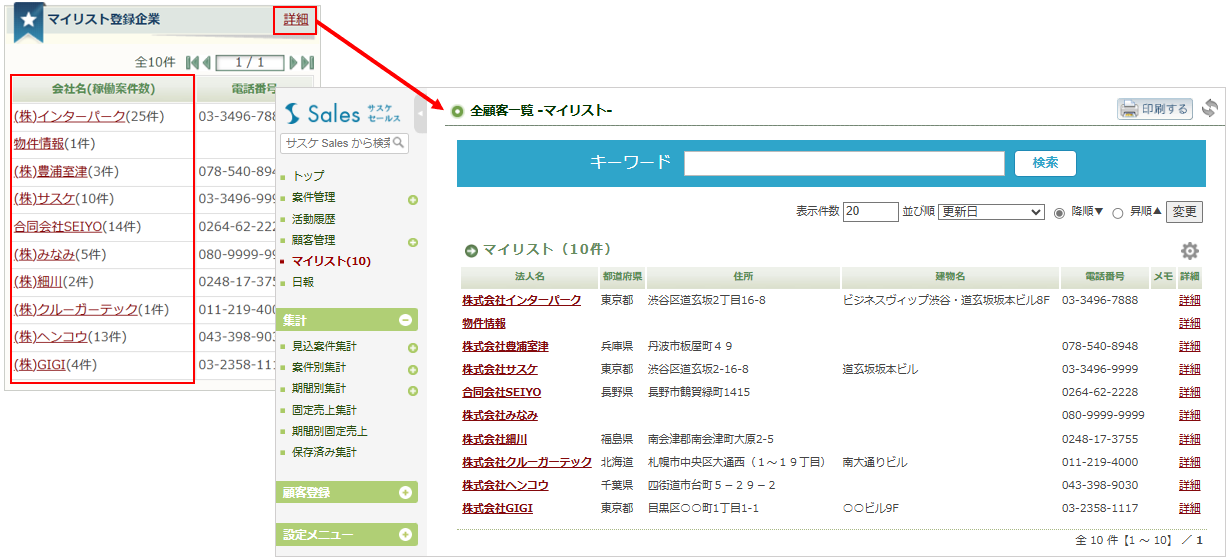Click the magnifier icon in sidebar search box
The height and width of the screenshot is (560, 1227).
coord(398,143)
